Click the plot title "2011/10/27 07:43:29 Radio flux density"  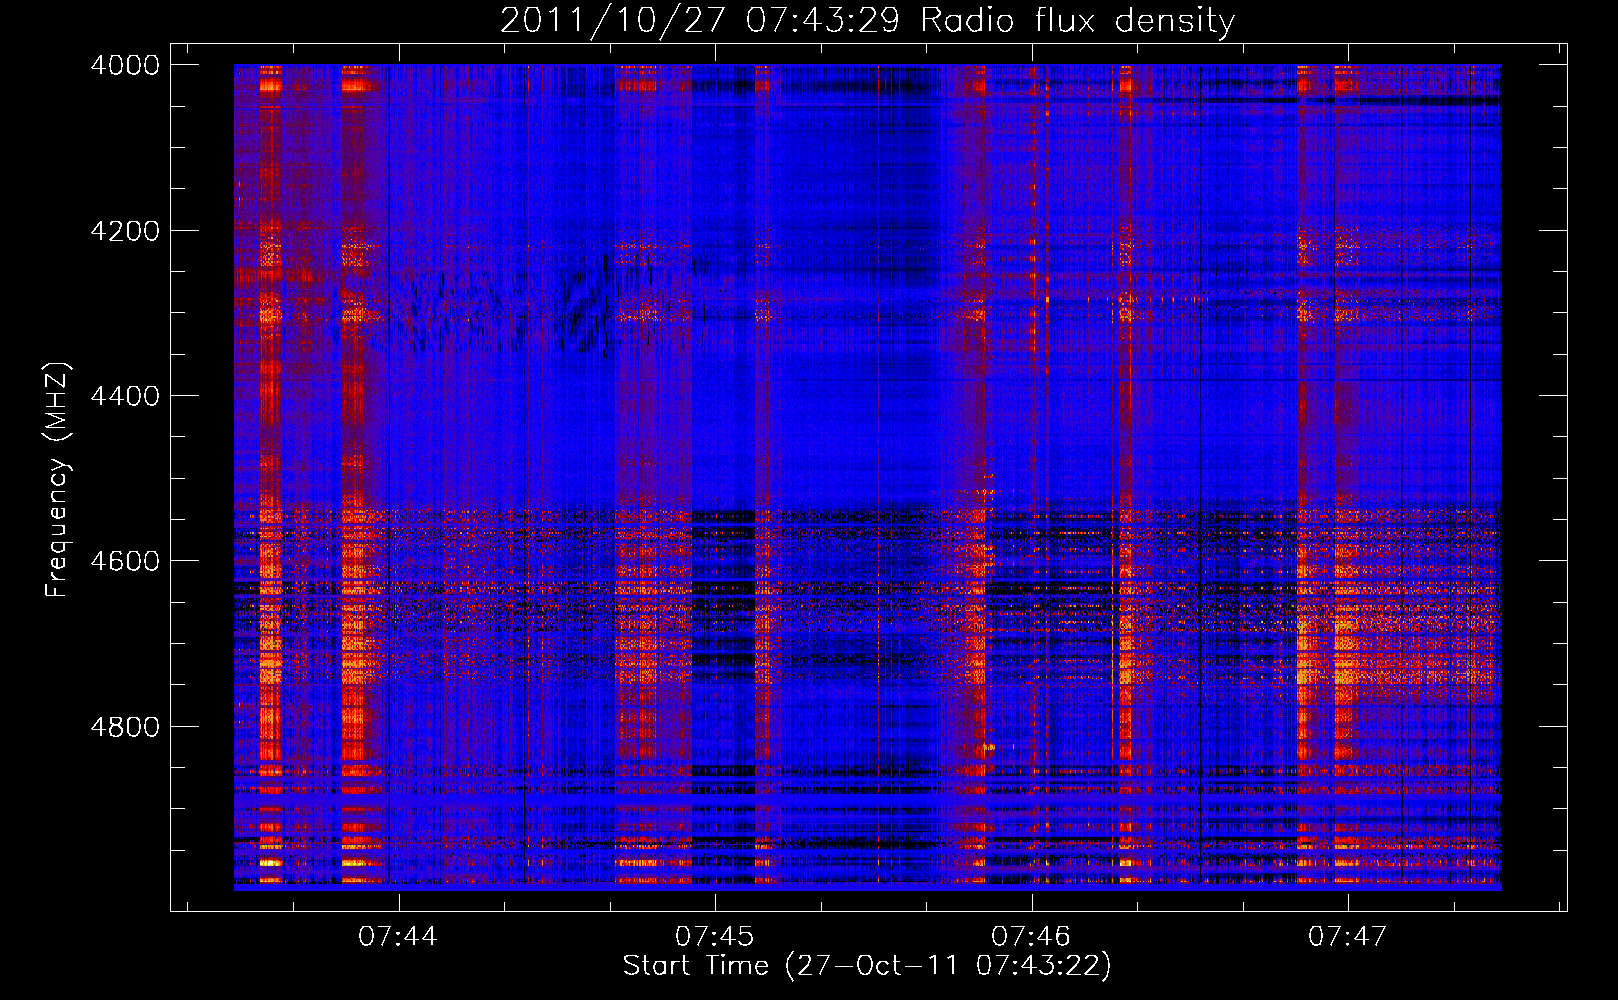click(867, 20)
